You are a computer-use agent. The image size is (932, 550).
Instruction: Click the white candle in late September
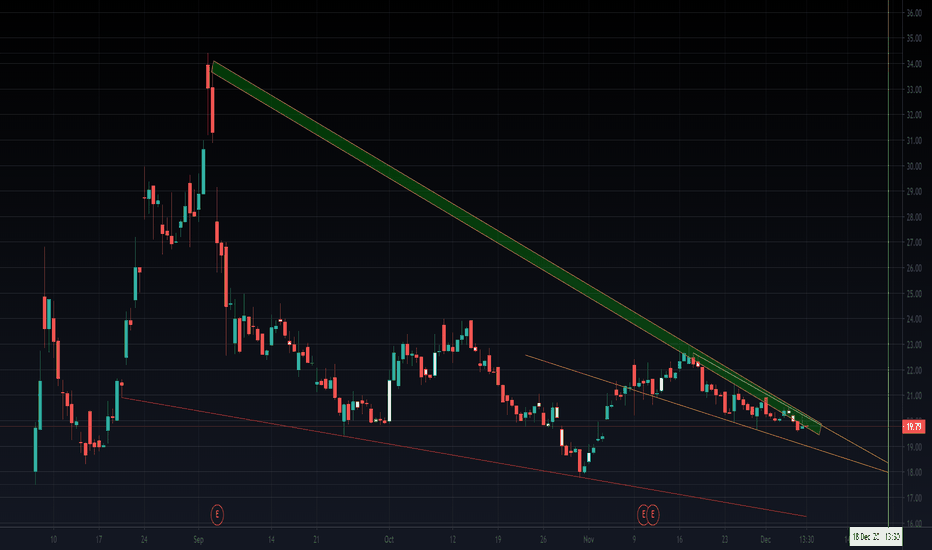(x=389, y=400)
